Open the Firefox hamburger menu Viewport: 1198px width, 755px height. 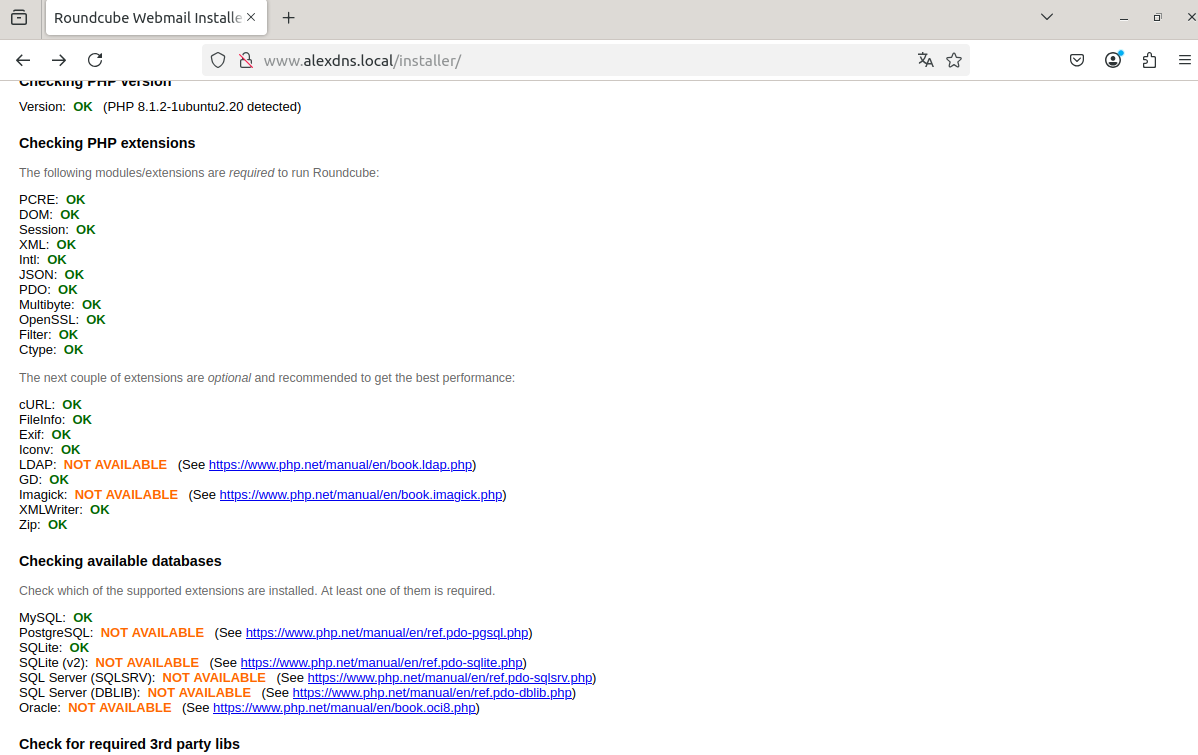1185,60
